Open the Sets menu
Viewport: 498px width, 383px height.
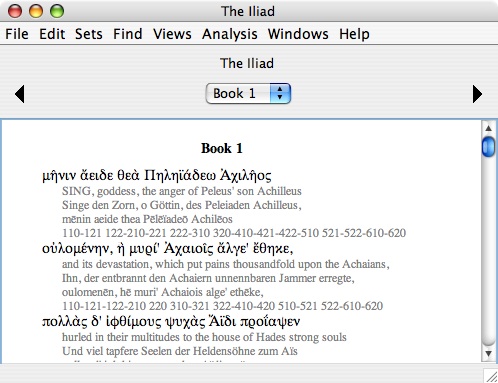(88, 34)
